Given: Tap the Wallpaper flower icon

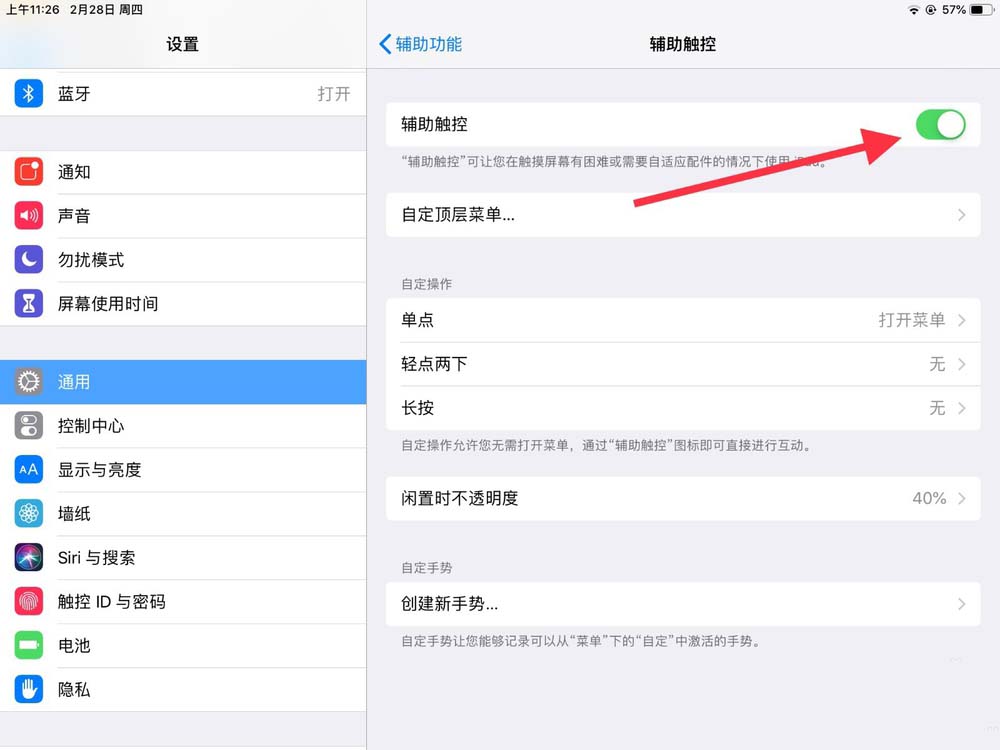Looking at the screenshot, I should tap(29, 514).
